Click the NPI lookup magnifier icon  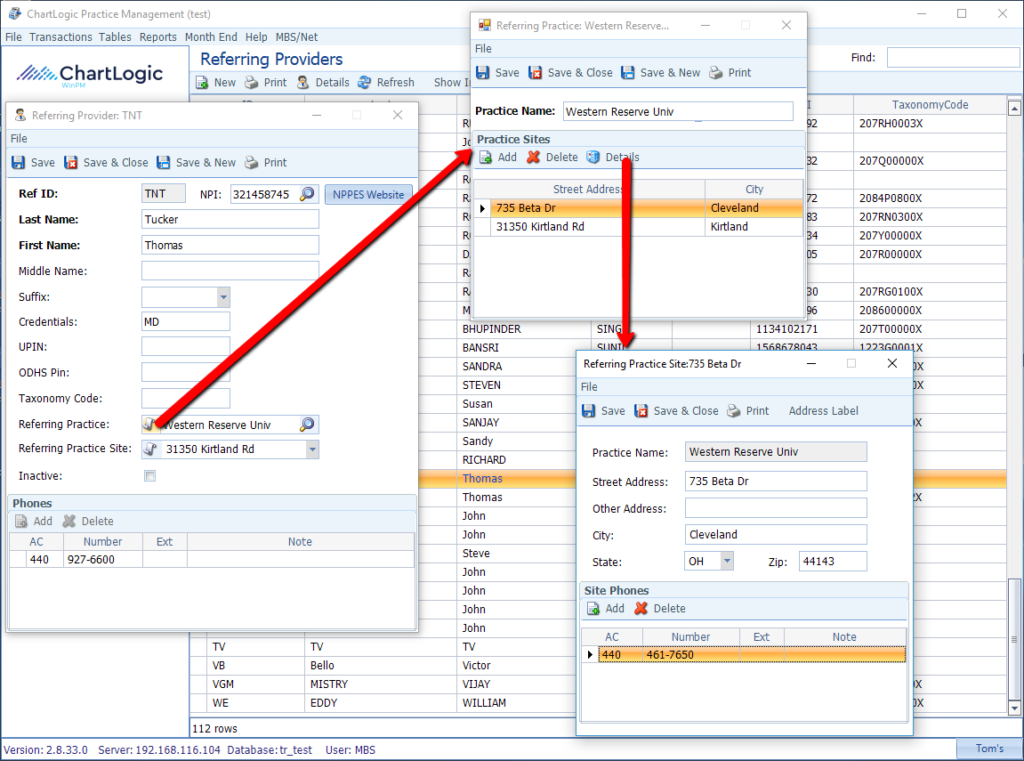[x=307, y=194]
